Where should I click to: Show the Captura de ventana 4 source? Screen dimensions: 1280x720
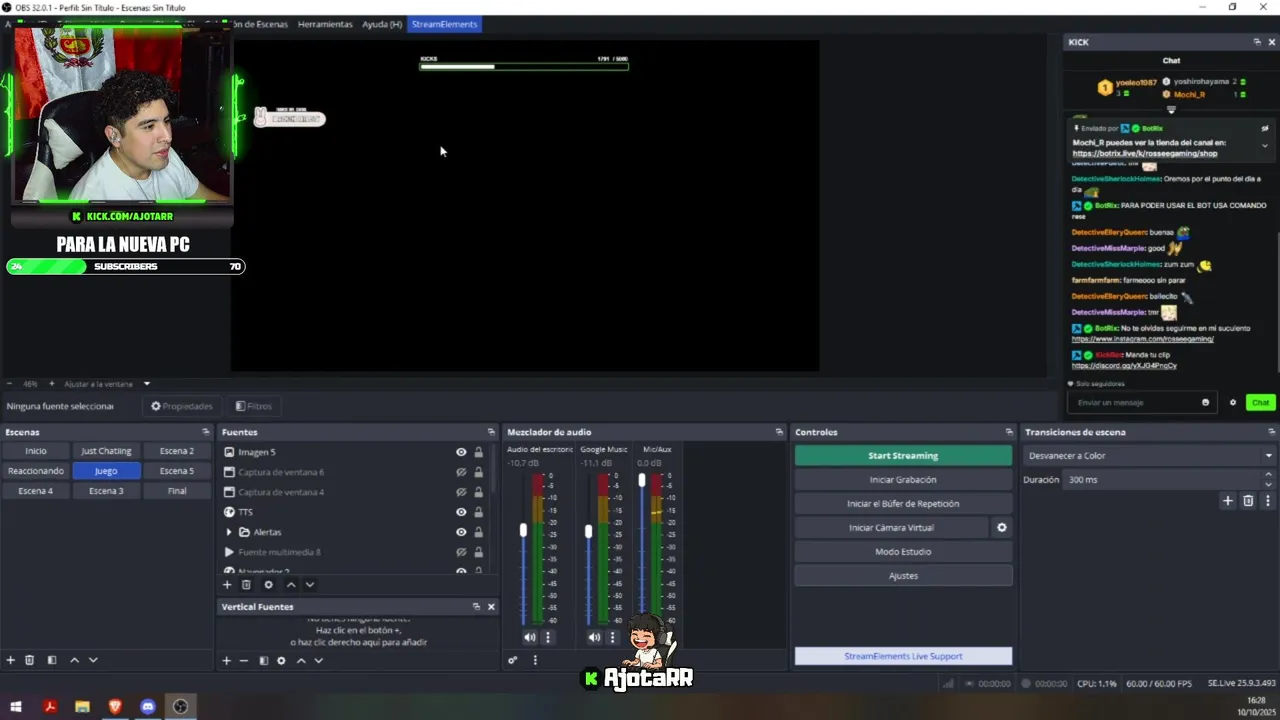point(461,492)
